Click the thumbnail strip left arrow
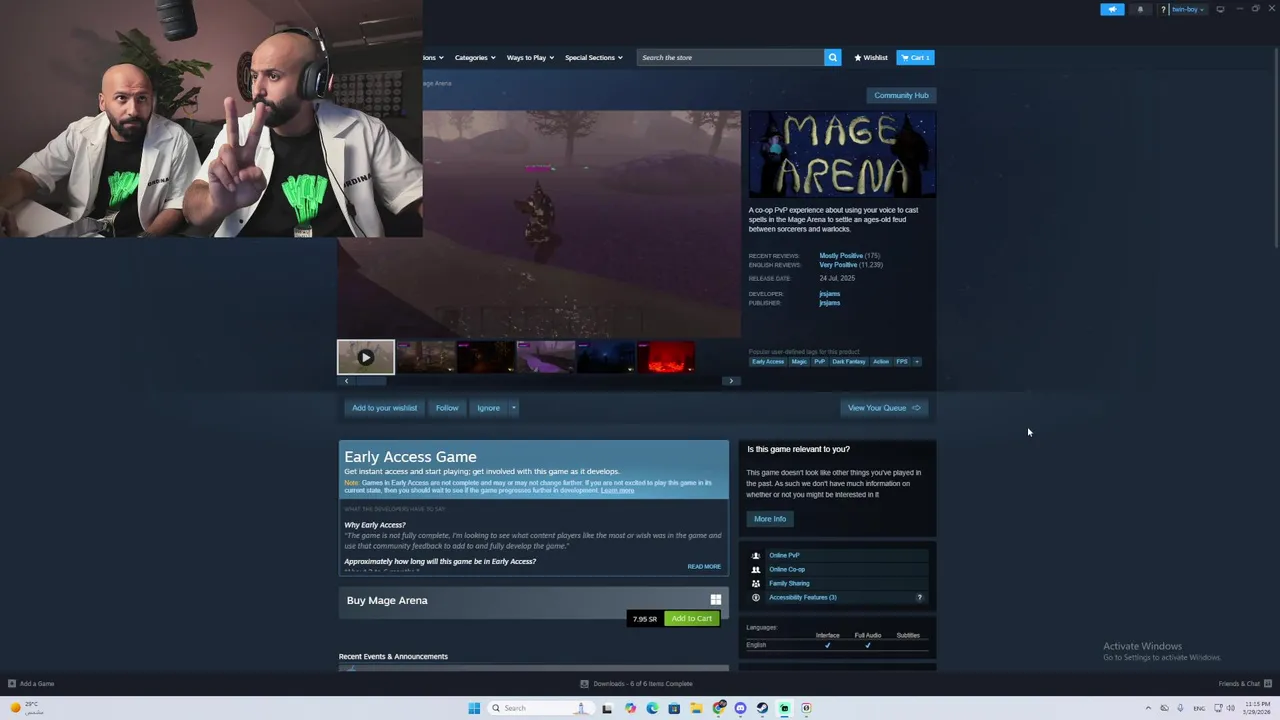1280x720 pixels. pos(346,381)
